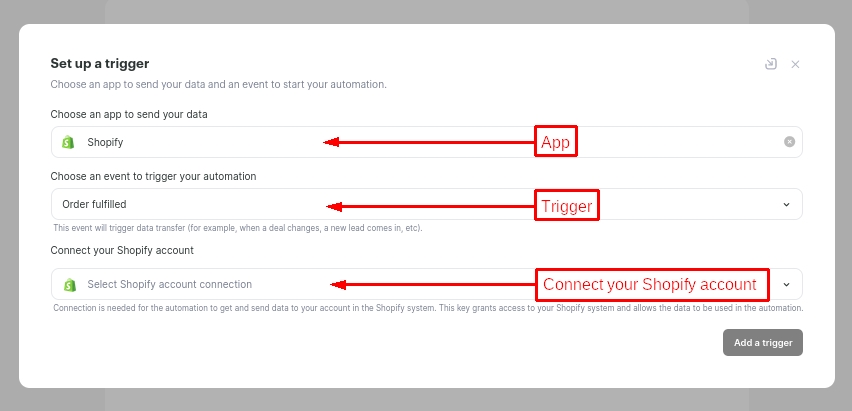Click the red Trigger annotation label
This screenshot has width=852, height=411.
(x=566, y=207)
